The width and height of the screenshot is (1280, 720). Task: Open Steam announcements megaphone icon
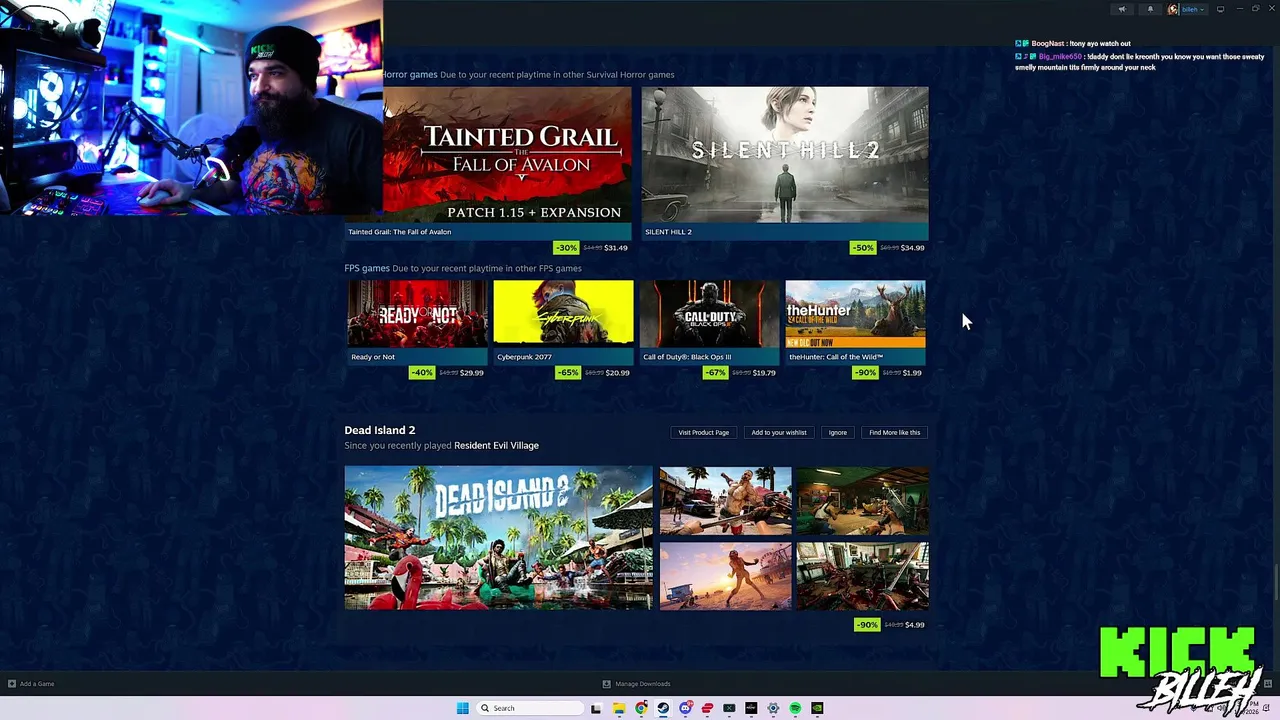point(1122,9)
